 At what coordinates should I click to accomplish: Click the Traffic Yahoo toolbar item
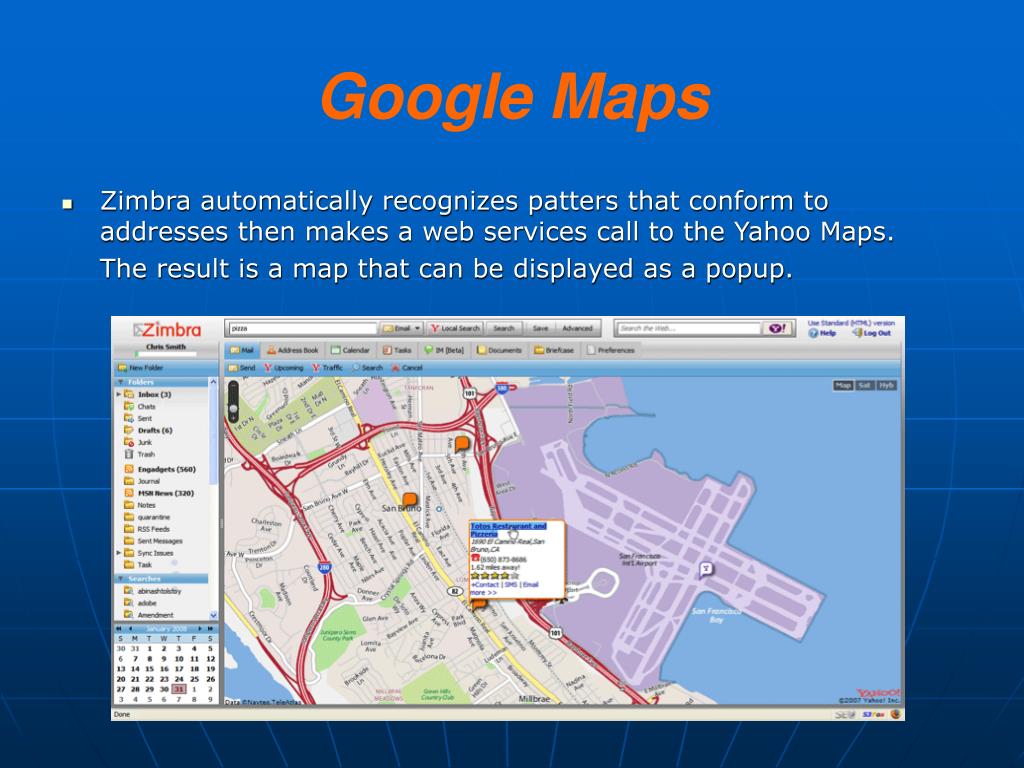tap(328, 368)
